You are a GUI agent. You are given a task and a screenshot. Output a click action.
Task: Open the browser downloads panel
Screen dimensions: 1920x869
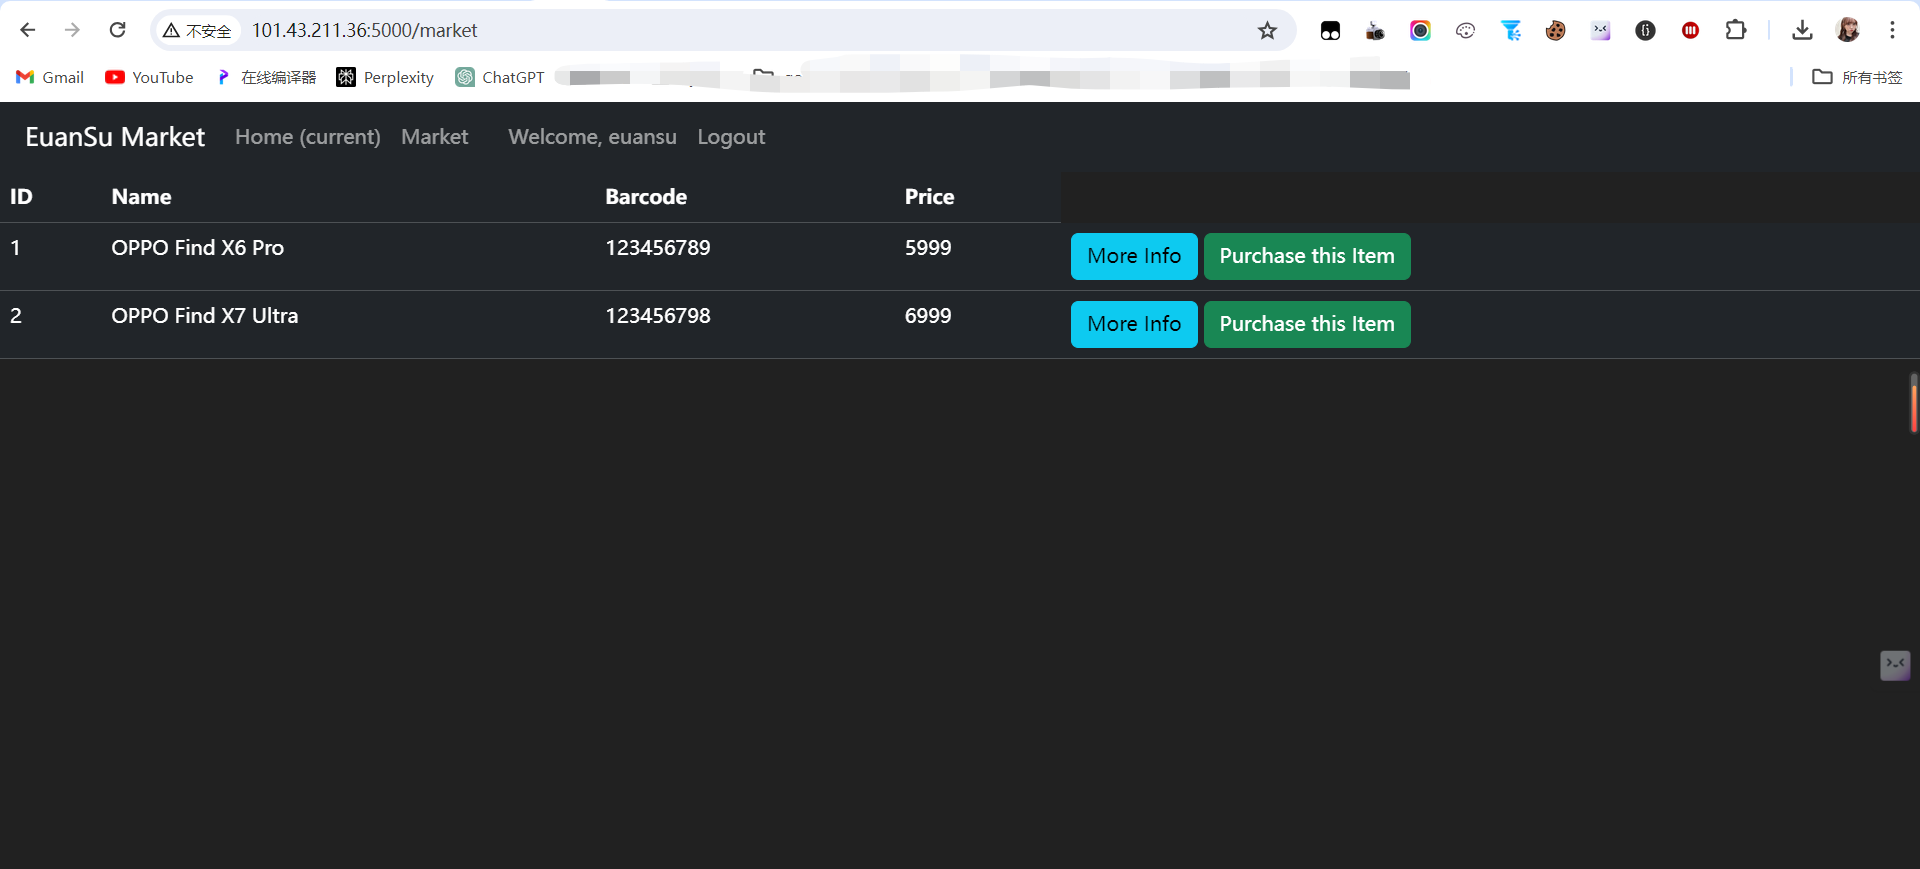click(x=1802, y=30)
